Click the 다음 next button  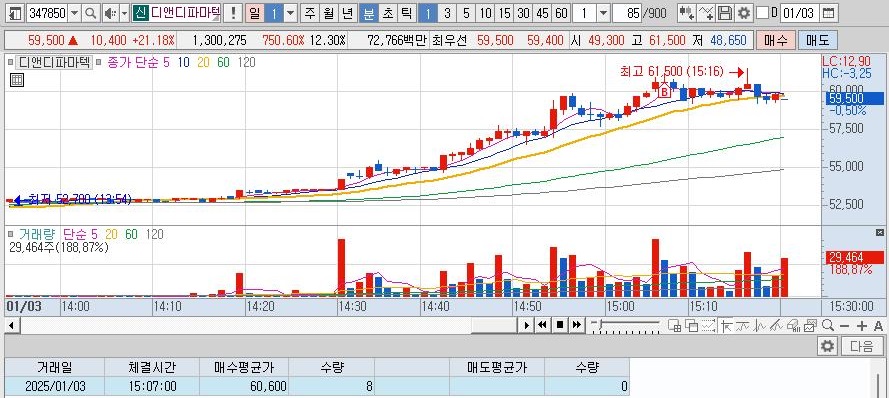(x=862, y=346)
